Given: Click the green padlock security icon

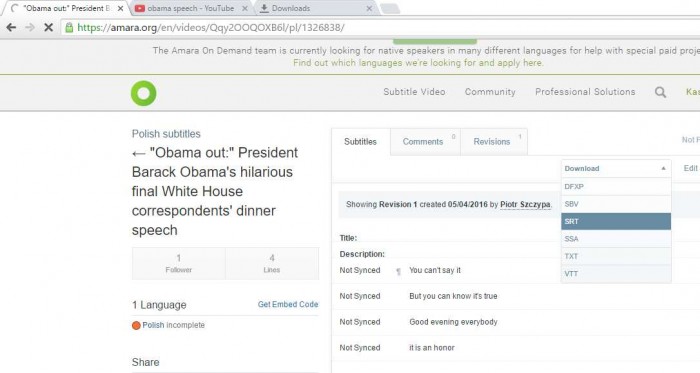Looking at the screenshot, I should click(69, 28).
